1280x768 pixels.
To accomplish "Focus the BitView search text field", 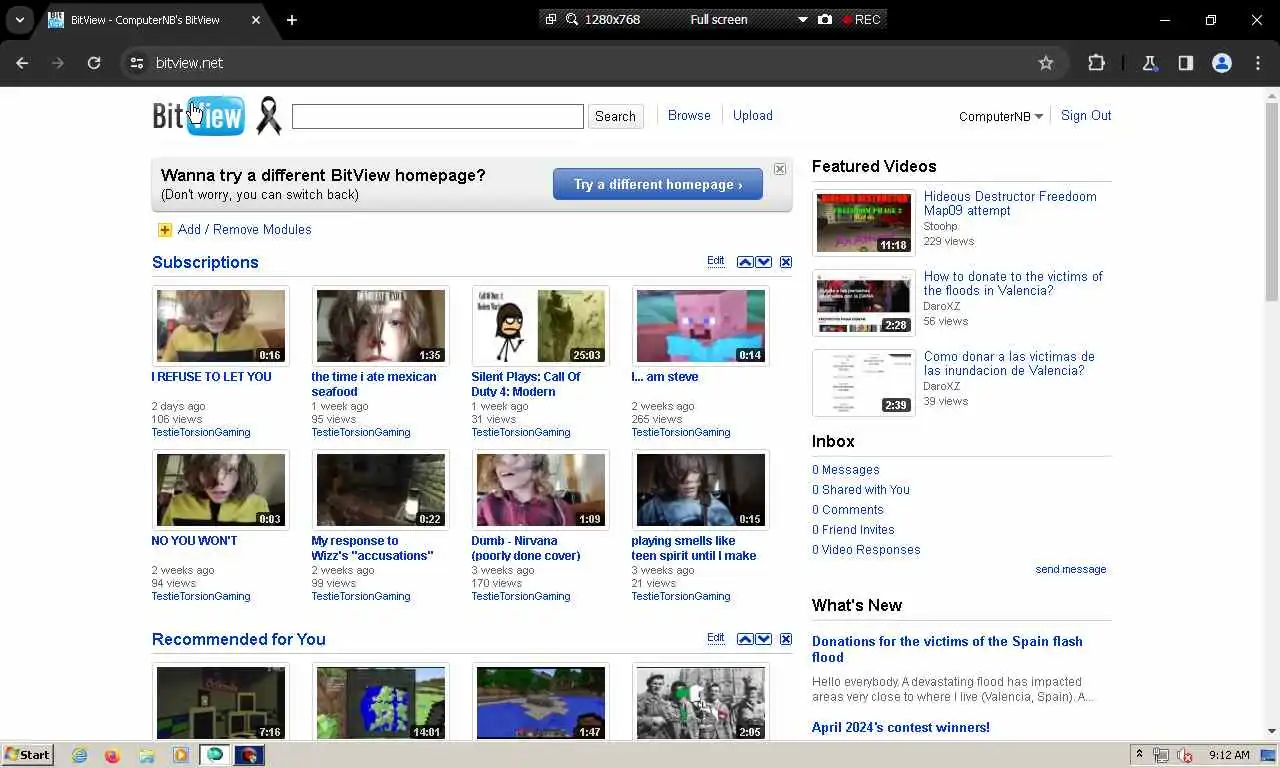I will [x=438, y=116].
